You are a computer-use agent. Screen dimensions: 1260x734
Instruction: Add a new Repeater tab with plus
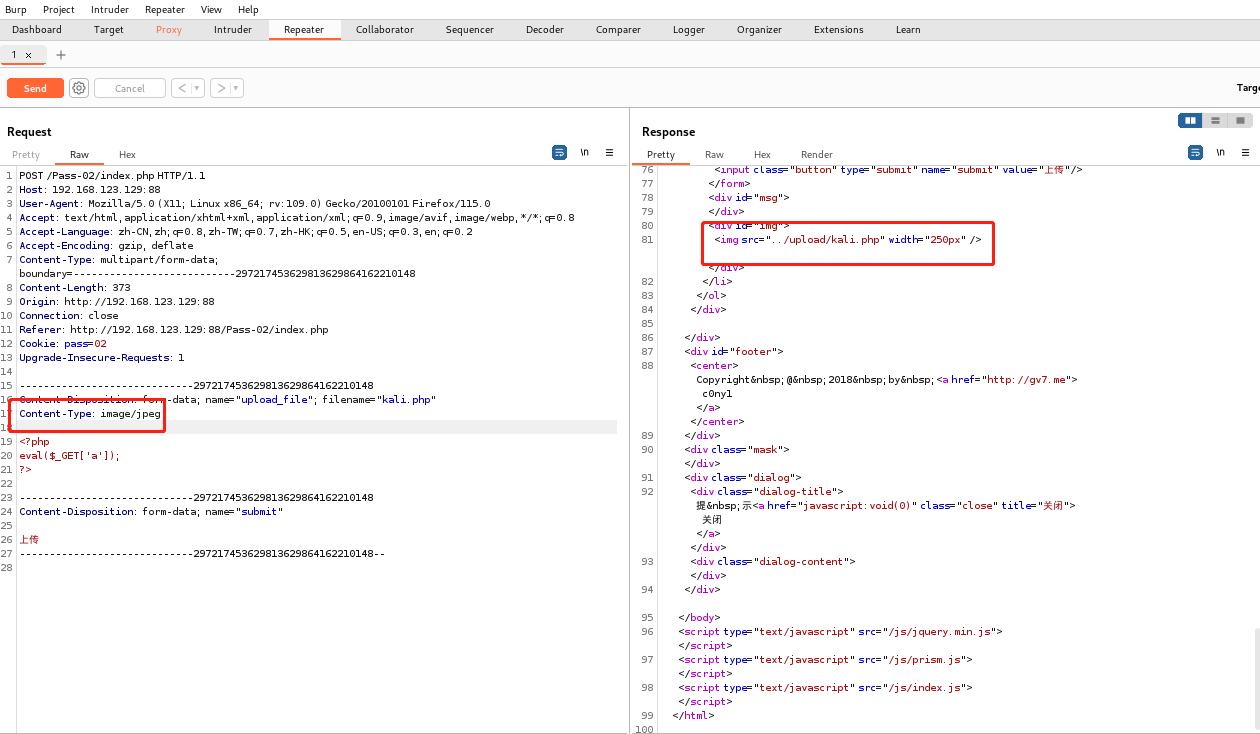[x=61, y=55]
